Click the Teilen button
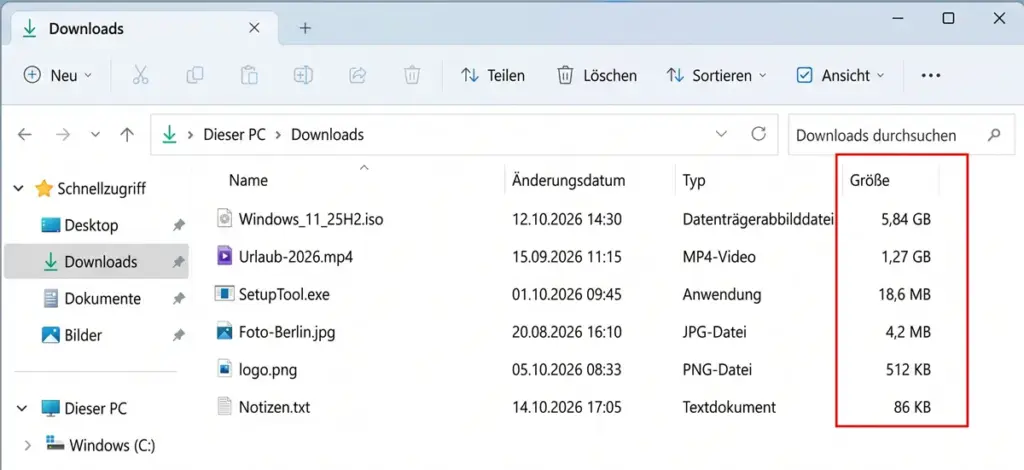Screen dimensions: 1024x470 click(x=493, y=76)
